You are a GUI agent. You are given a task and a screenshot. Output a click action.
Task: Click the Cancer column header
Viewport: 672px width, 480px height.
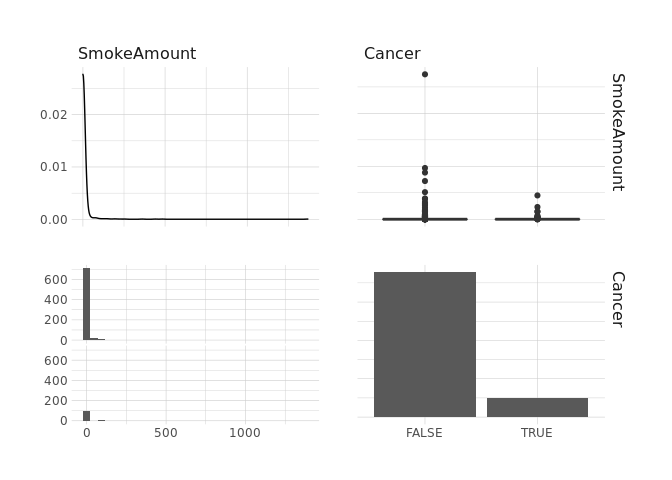tap(392, 54)
